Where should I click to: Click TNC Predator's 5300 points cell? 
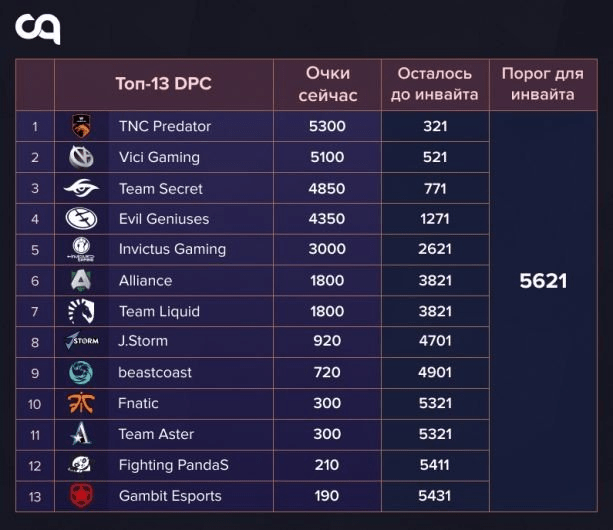click(327, 126)
